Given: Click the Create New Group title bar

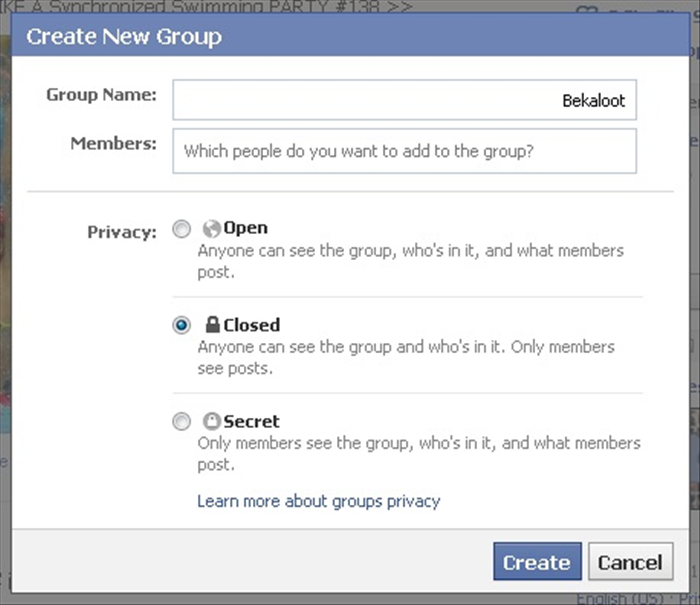Looking at the screenshot, I should coord(350,36).
